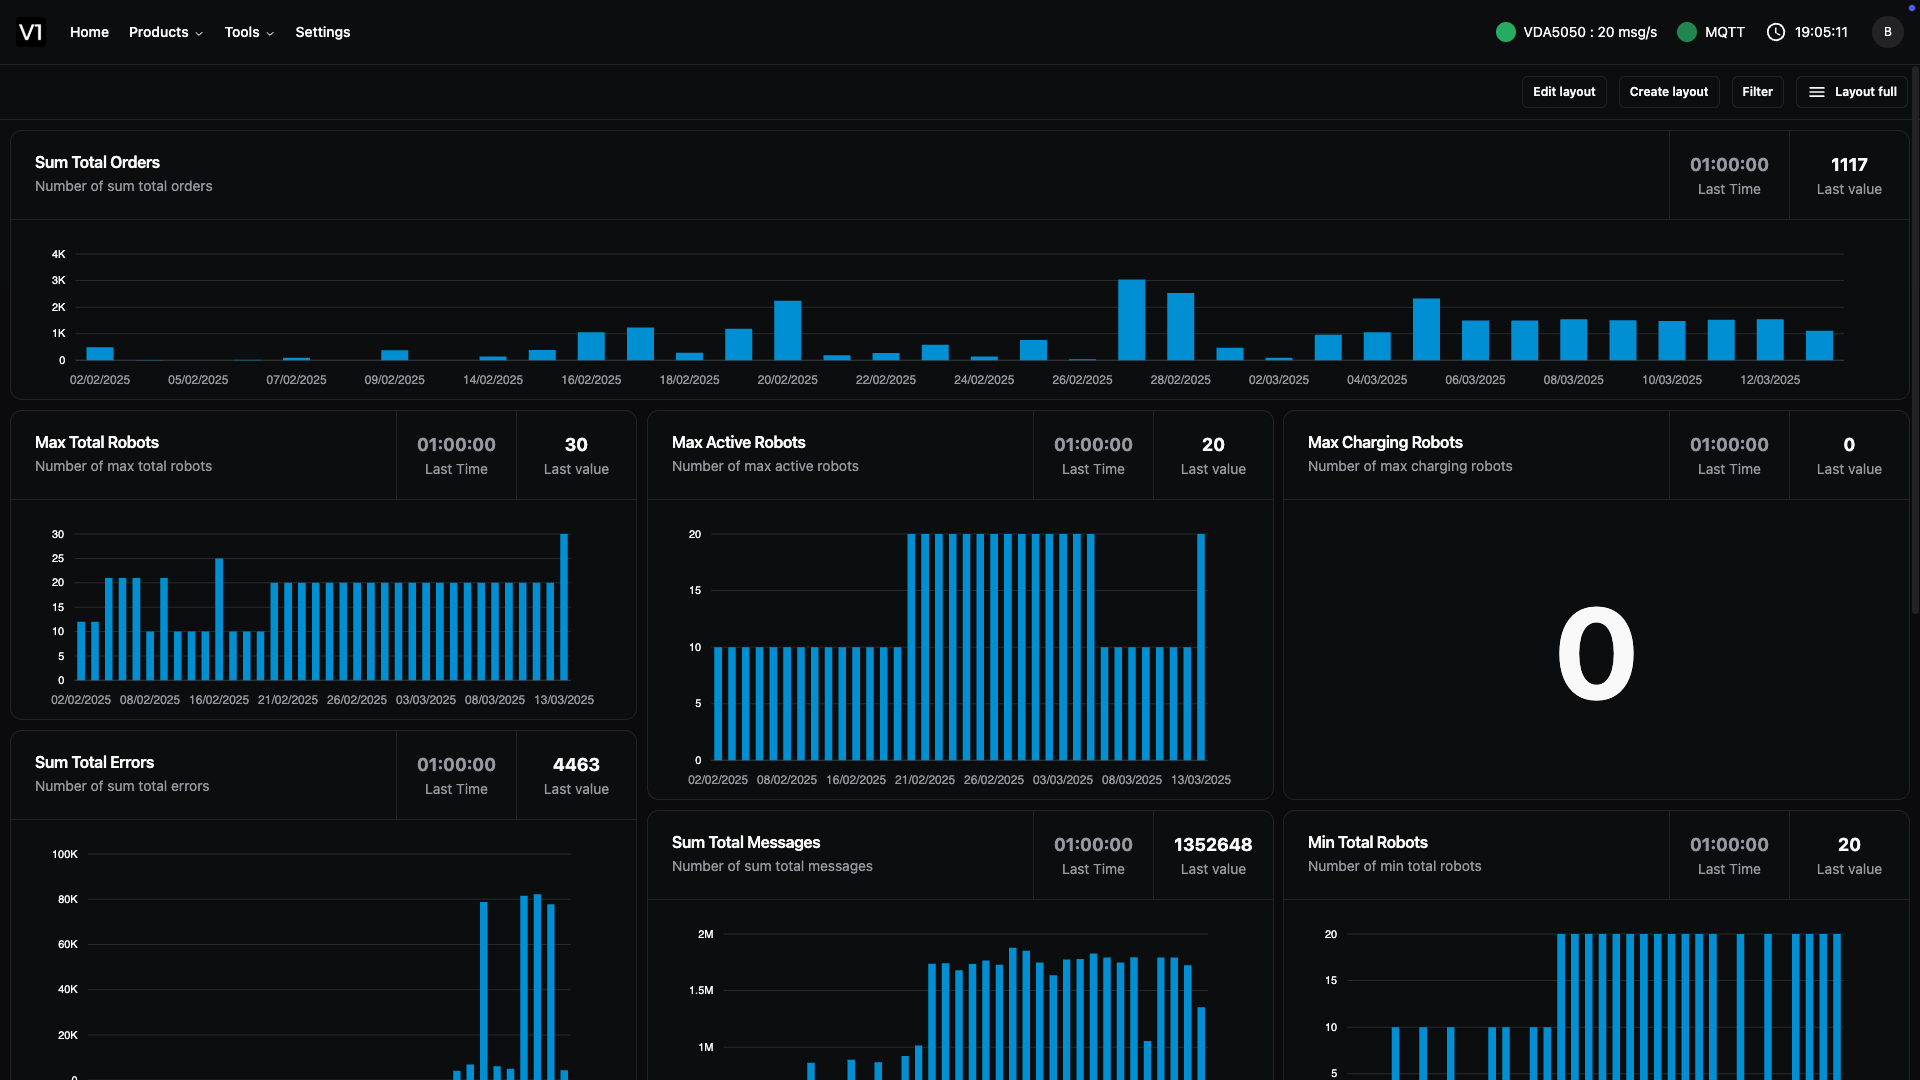This screenshot has width=1920, height=1080.
Task: Click the 30 last value of Max Total Robots
Action: [576, 445]
